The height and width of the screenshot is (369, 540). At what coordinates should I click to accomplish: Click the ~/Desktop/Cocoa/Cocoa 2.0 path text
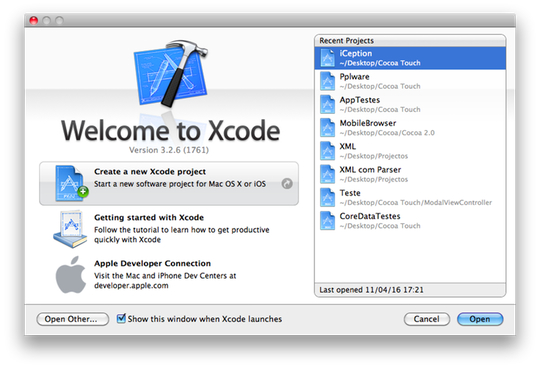pos(387,133)
